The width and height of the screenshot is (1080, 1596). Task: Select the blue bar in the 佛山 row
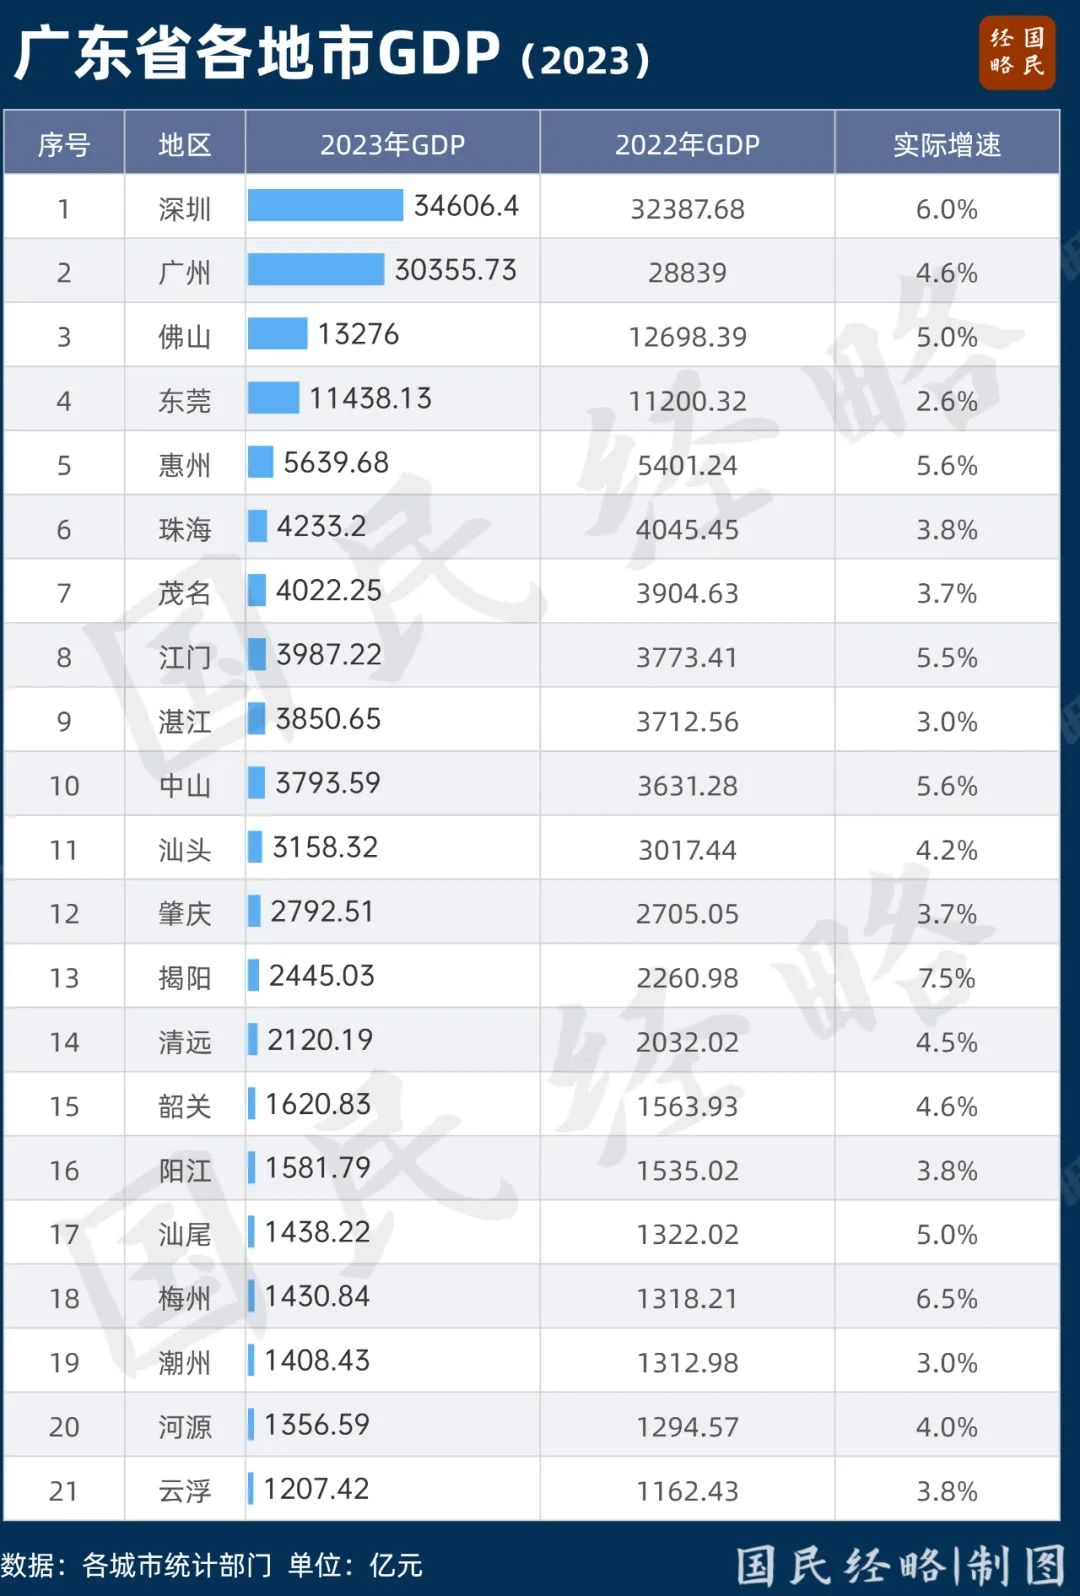[x=277, y=334]
